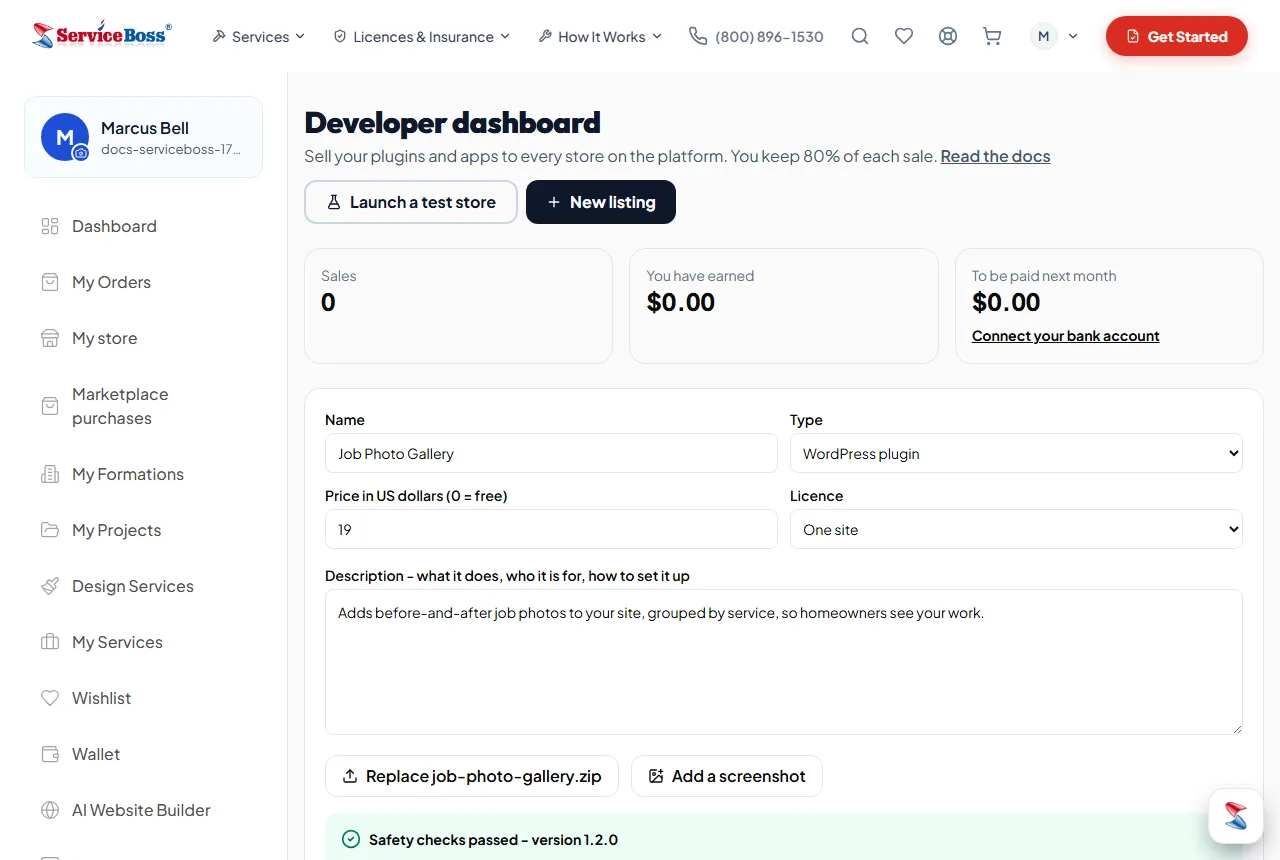Open the search icon in header
The height and width of the screenshot is (860, 1280).
(x=860, y=36)
